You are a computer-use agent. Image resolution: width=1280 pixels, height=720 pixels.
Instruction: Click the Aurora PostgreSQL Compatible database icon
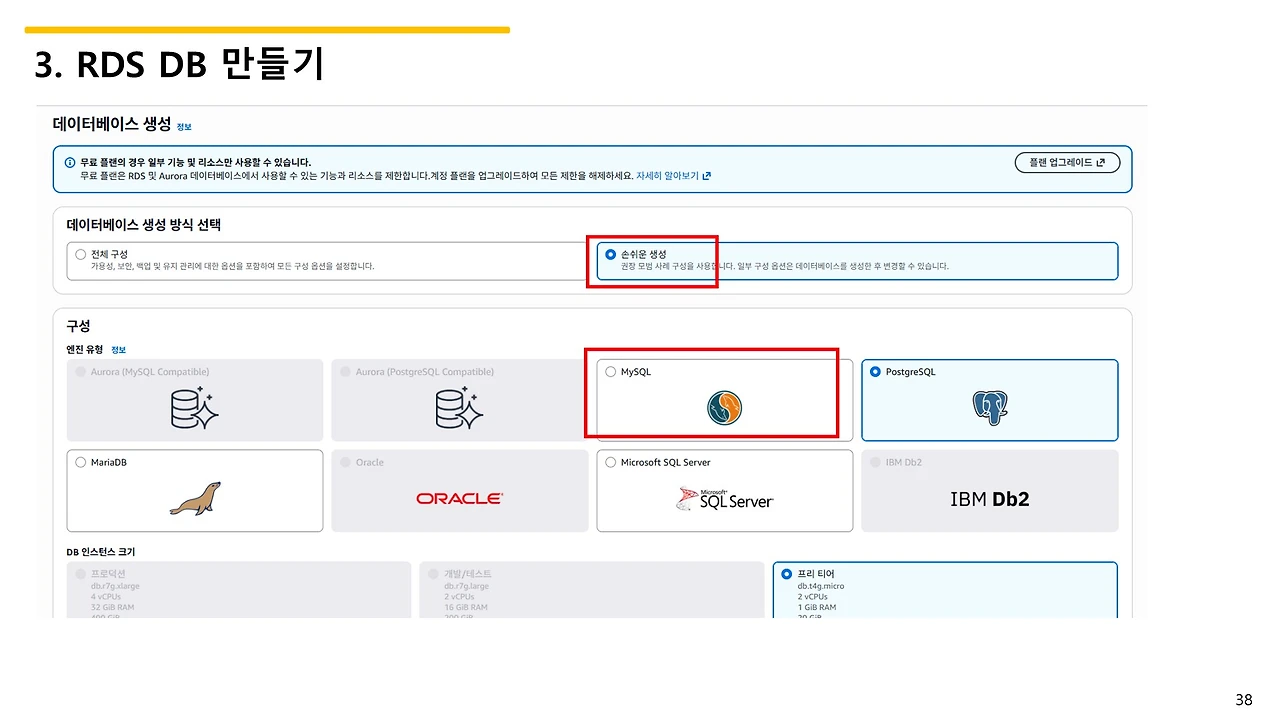click(x=460, y=408)
